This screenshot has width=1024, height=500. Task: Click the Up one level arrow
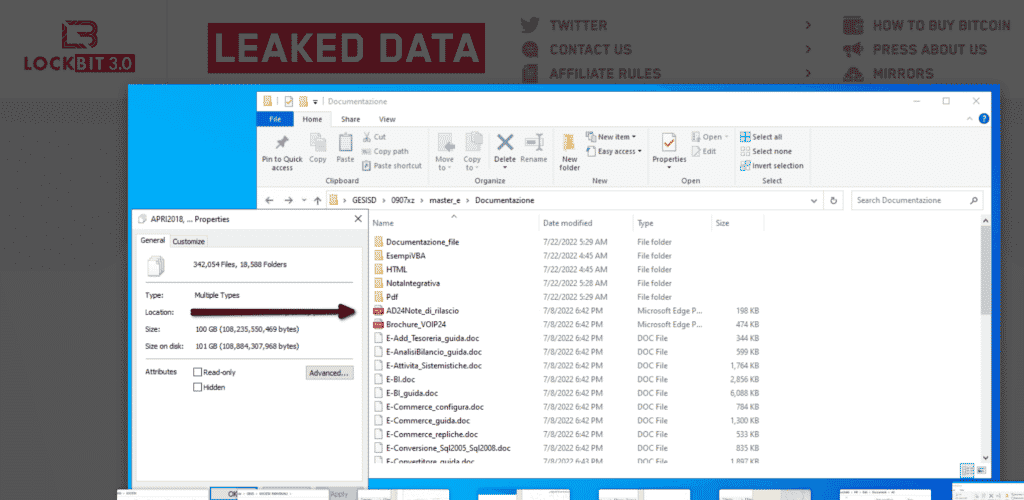317,200
